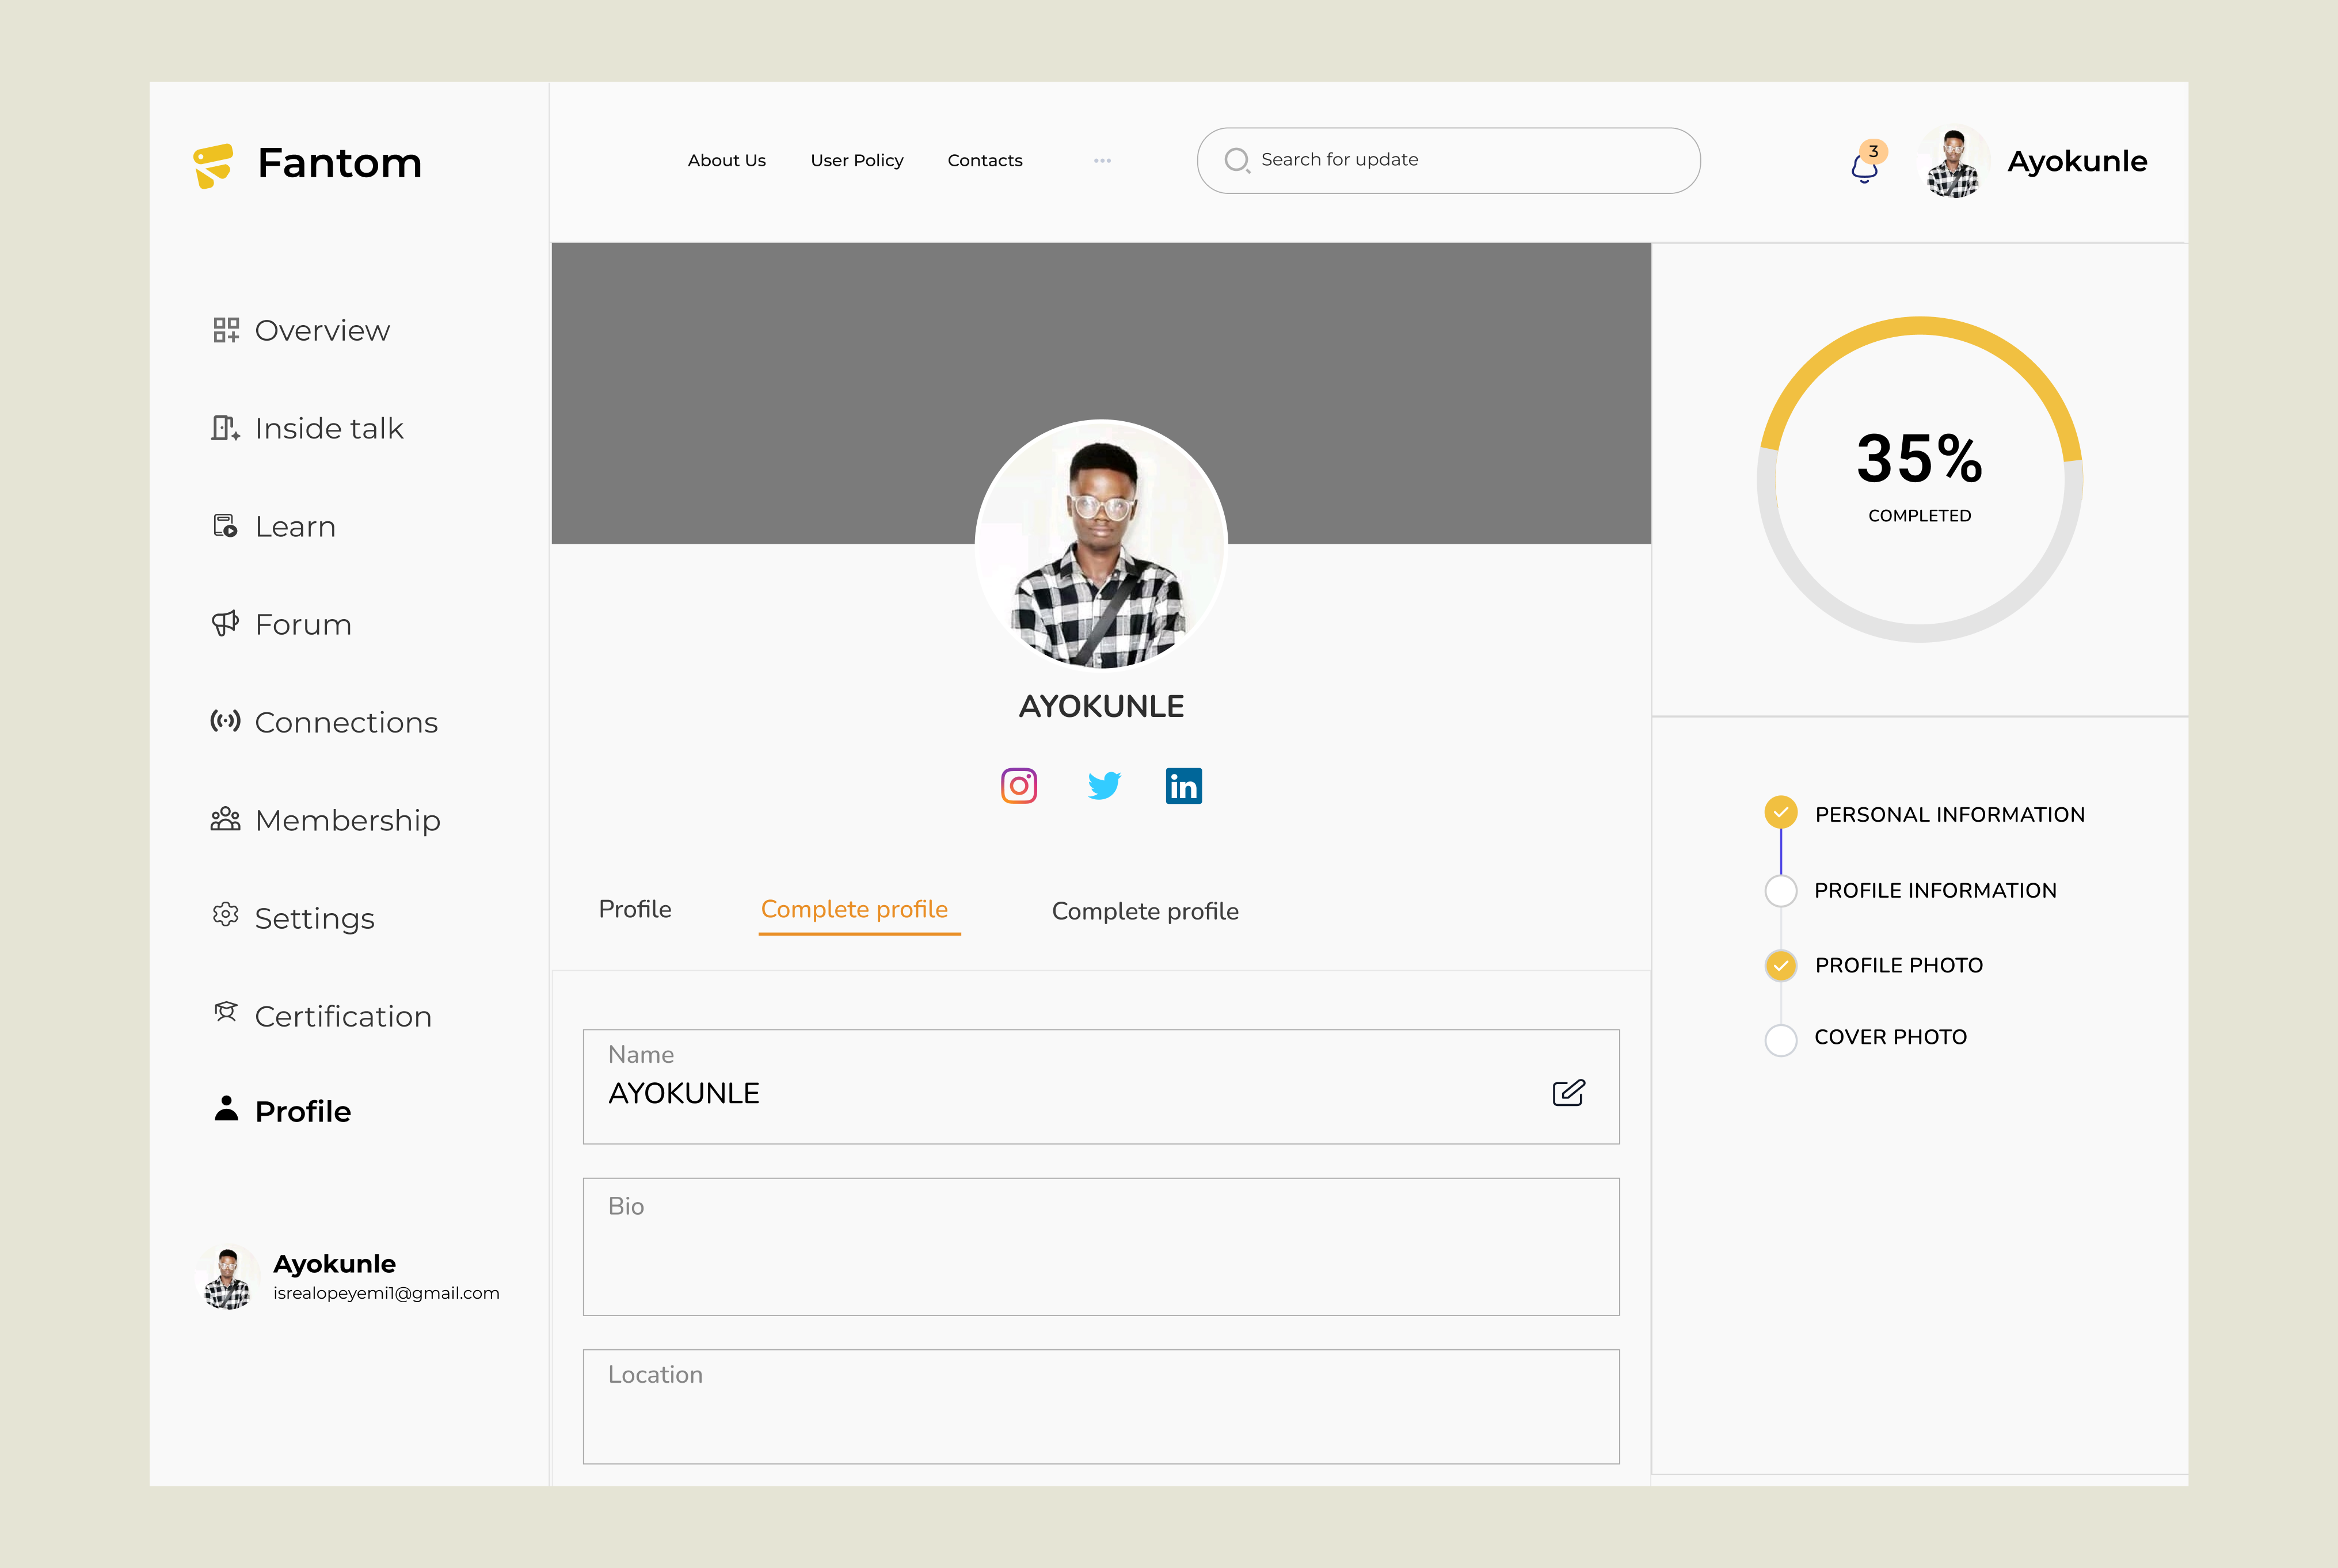Click the Forum megaphone icon
The width and height of the screenshot is (2338, 1568).
pyautogui.click(x=225, y=624)
